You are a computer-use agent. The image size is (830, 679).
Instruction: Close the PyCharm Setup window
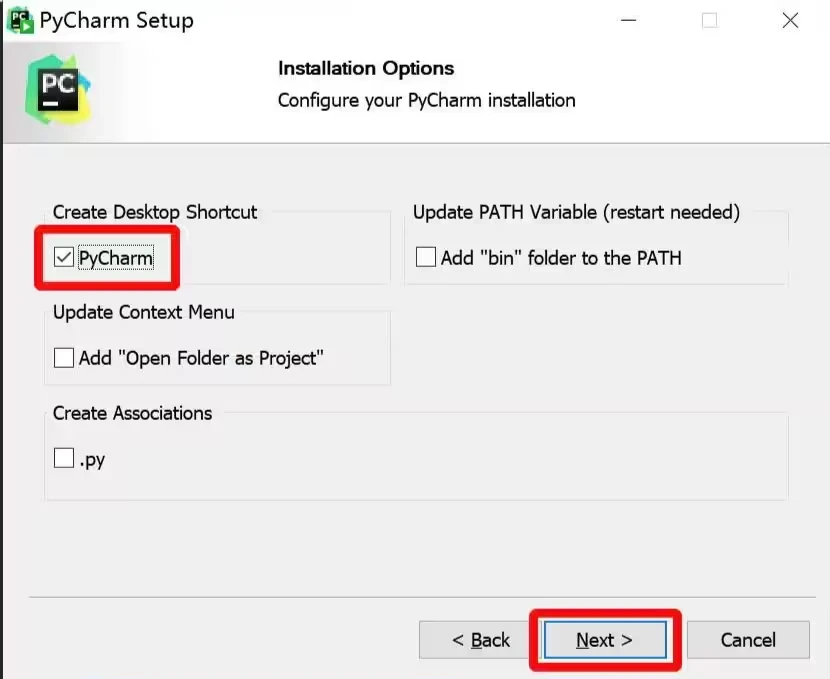(x=790, y=21)
